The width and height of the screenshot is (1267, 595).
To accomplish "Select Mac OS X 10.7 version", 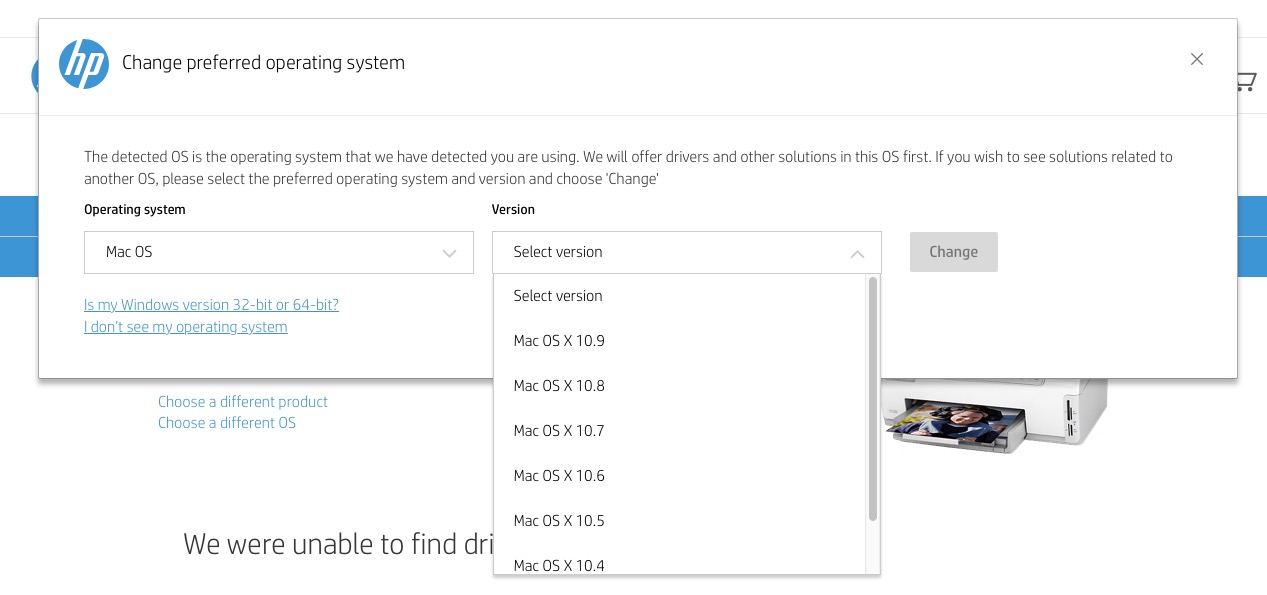I will click(x=559, y=431).
